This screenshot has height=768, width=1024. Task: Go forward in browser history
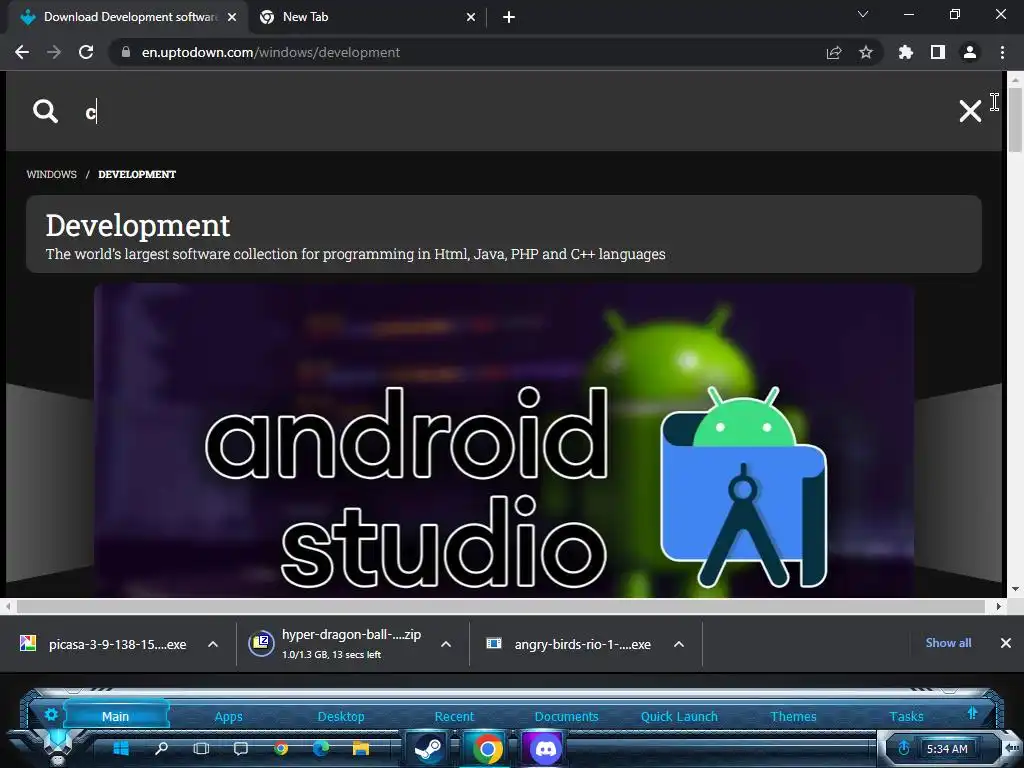pos(54,52)
